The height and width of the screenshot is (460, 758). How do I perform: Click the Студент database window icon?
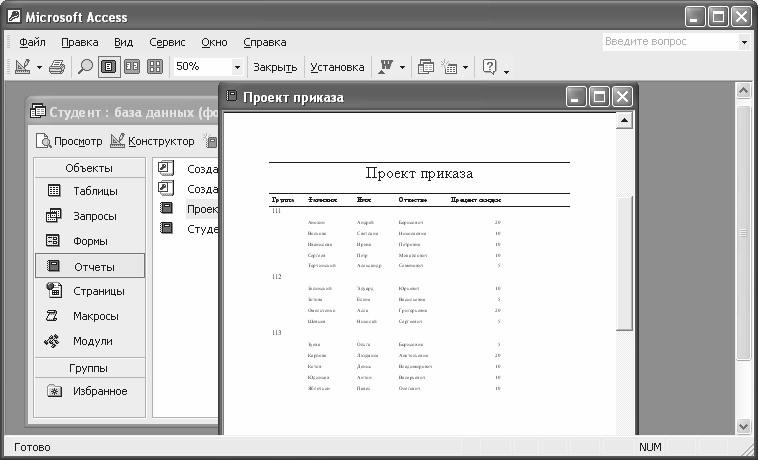[x=38, y=112]
